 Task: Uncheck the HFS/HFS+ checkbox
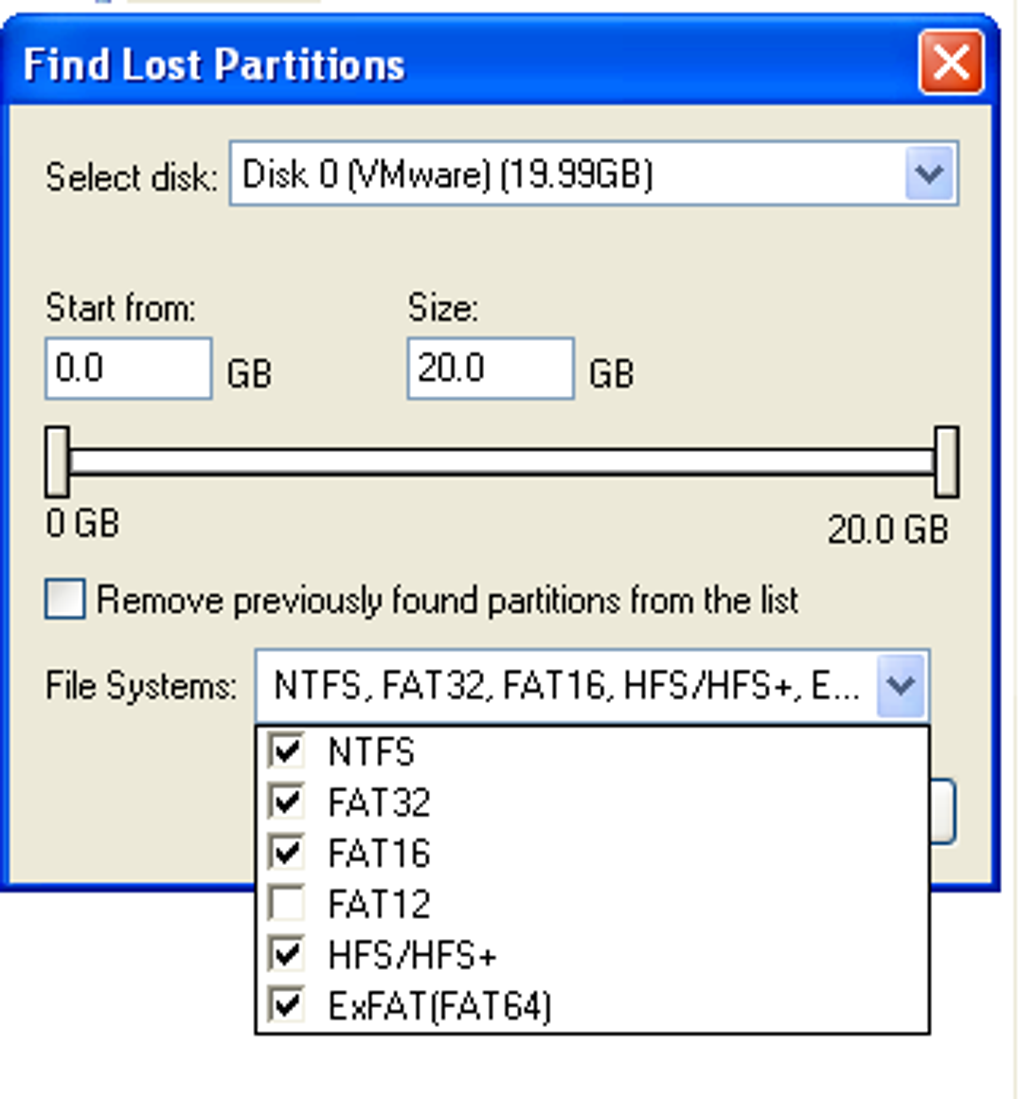[286, 954]
